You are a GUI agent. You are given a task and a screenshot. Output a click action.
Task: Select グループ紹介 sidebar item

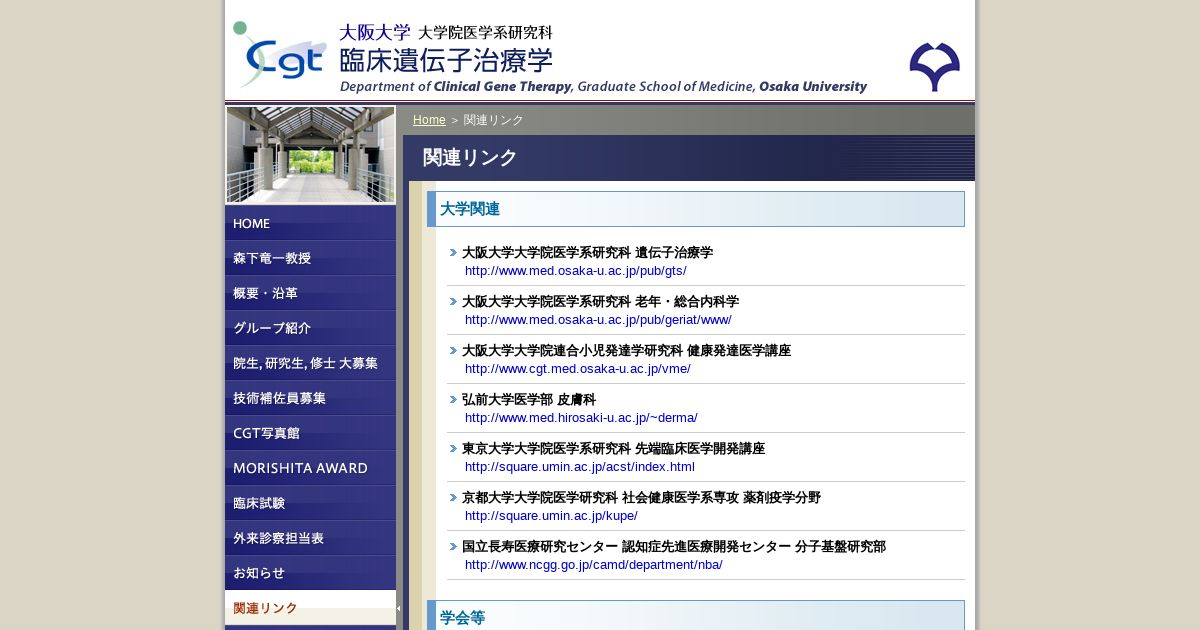[310, 328]
